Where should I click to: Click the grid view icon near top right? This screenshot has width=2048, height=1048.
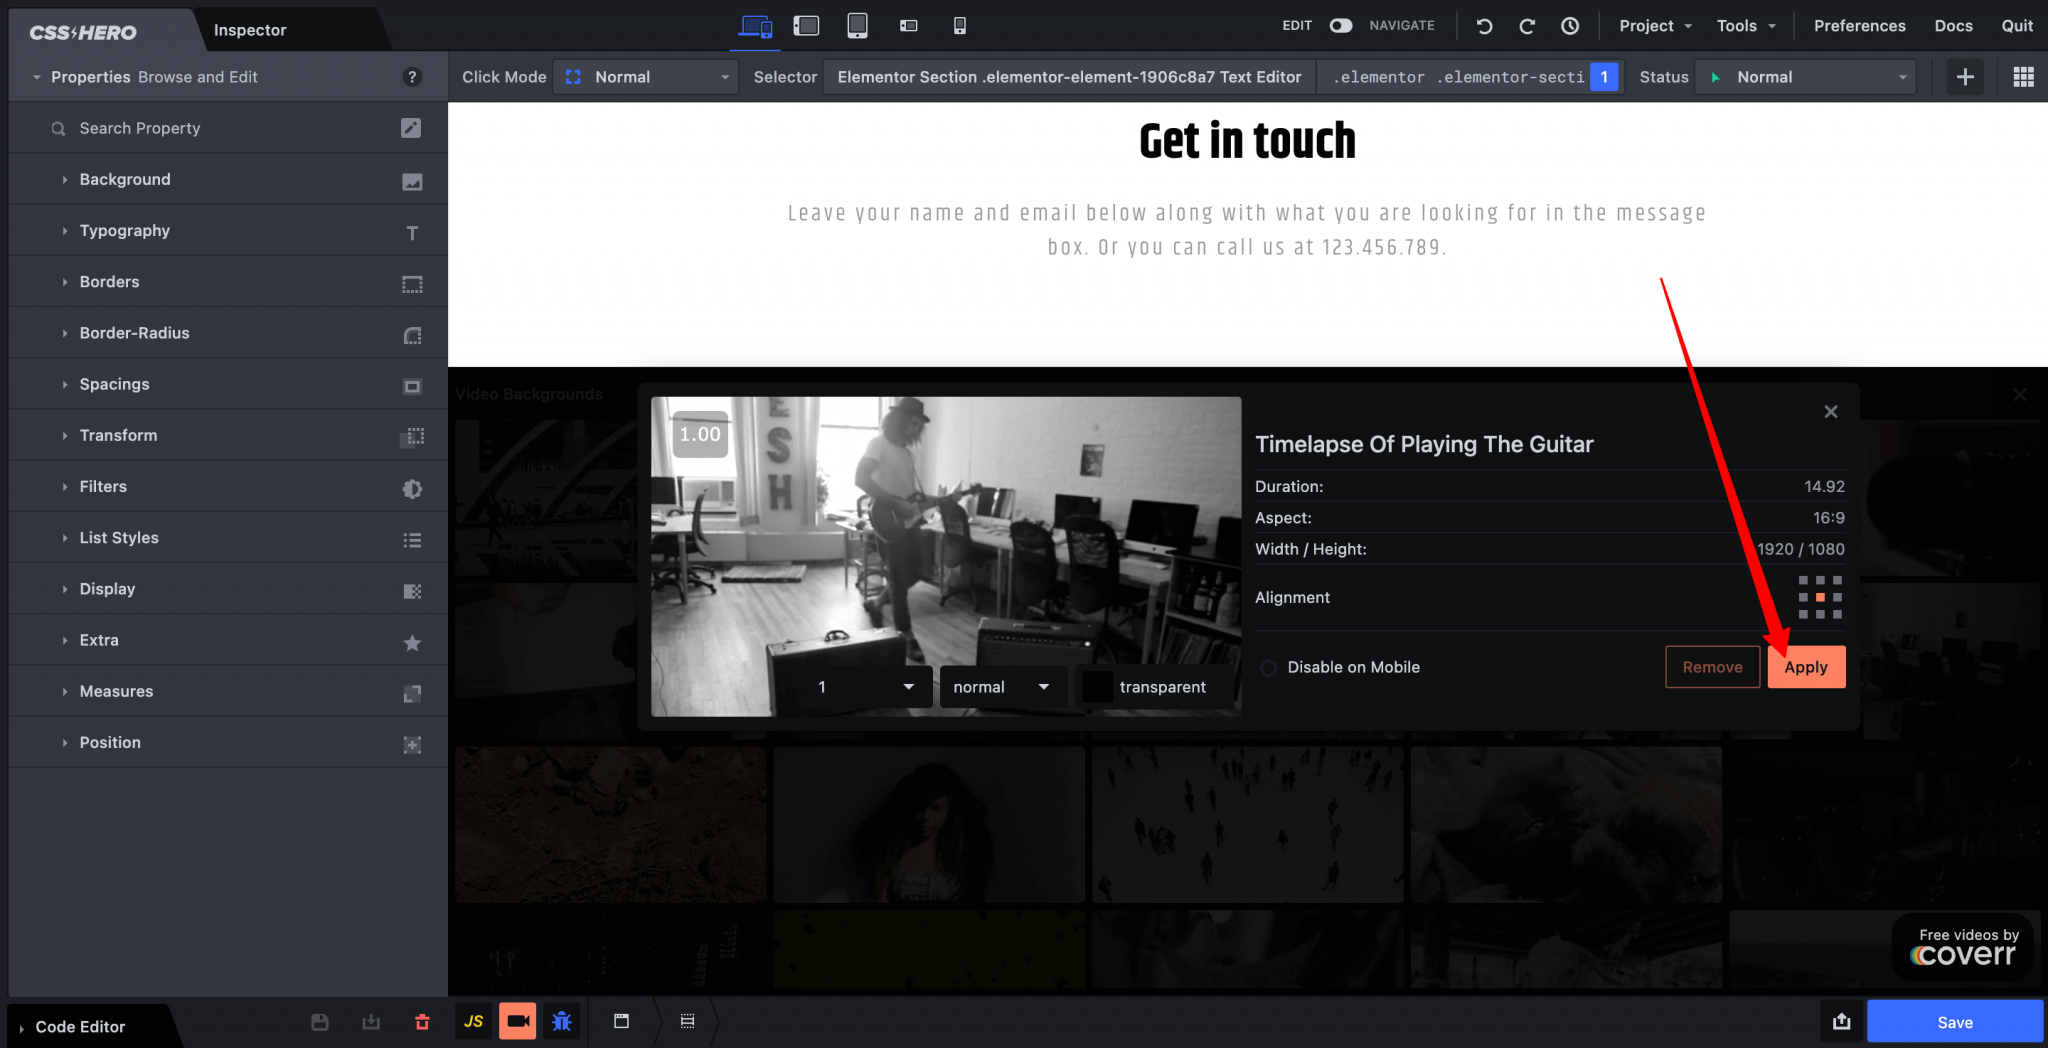[x=2023, y=76]
